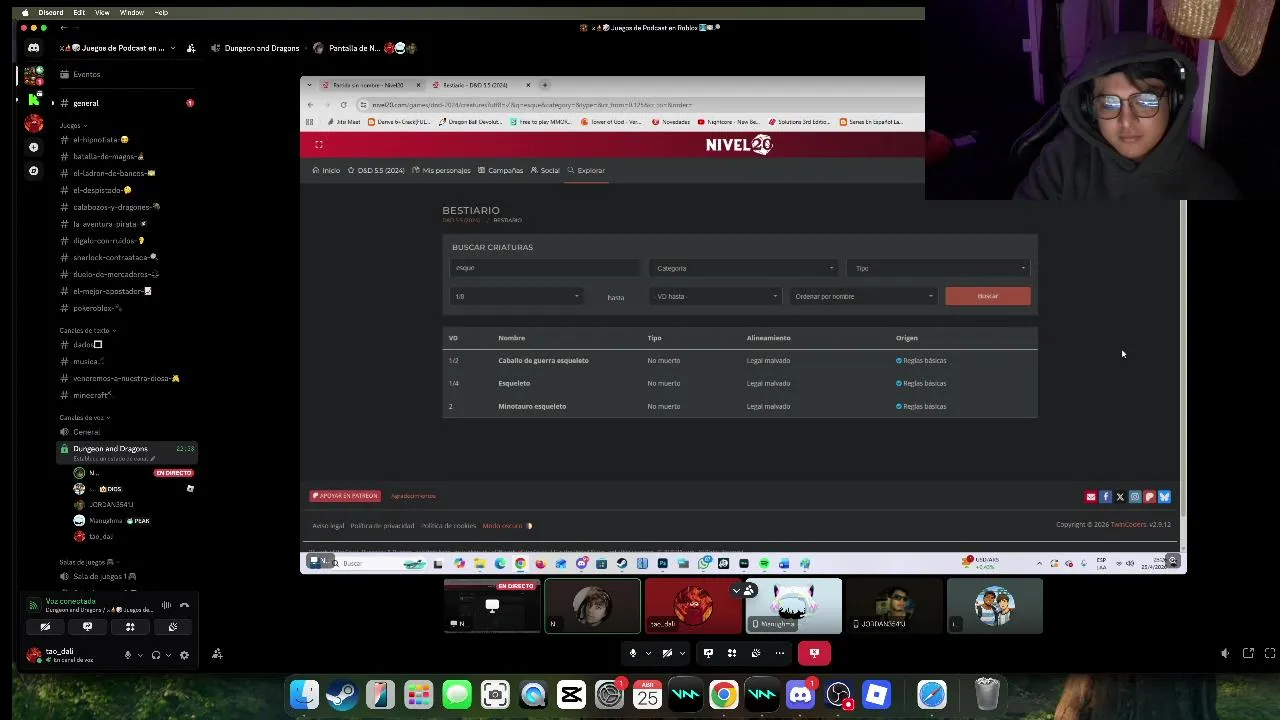Open CapCut from the dock
This screenshot has height=720, width=1280.
571,694
